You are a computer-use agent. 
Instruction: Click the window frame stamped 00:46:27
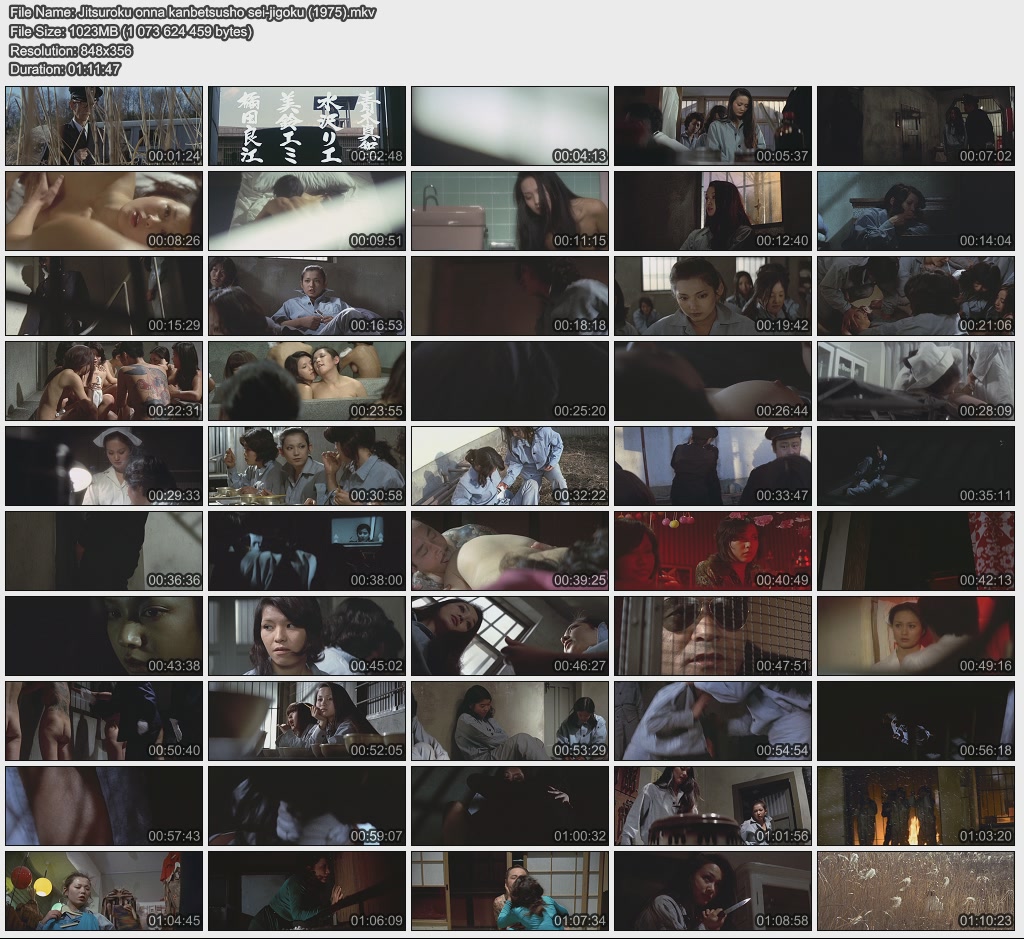(x=510, y=636)
